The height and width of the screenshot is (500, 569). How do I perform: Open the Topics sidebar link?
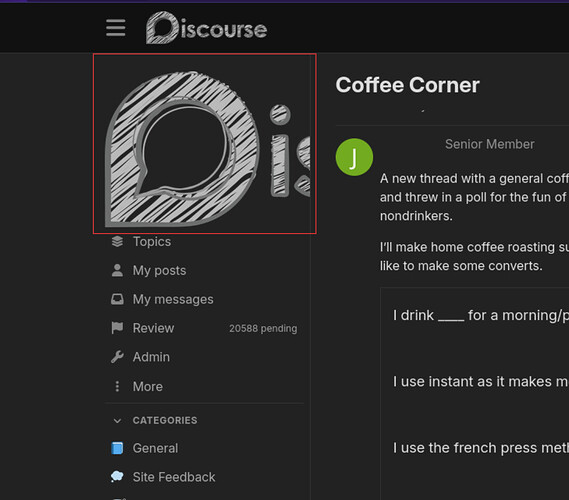tap(152, 241)
